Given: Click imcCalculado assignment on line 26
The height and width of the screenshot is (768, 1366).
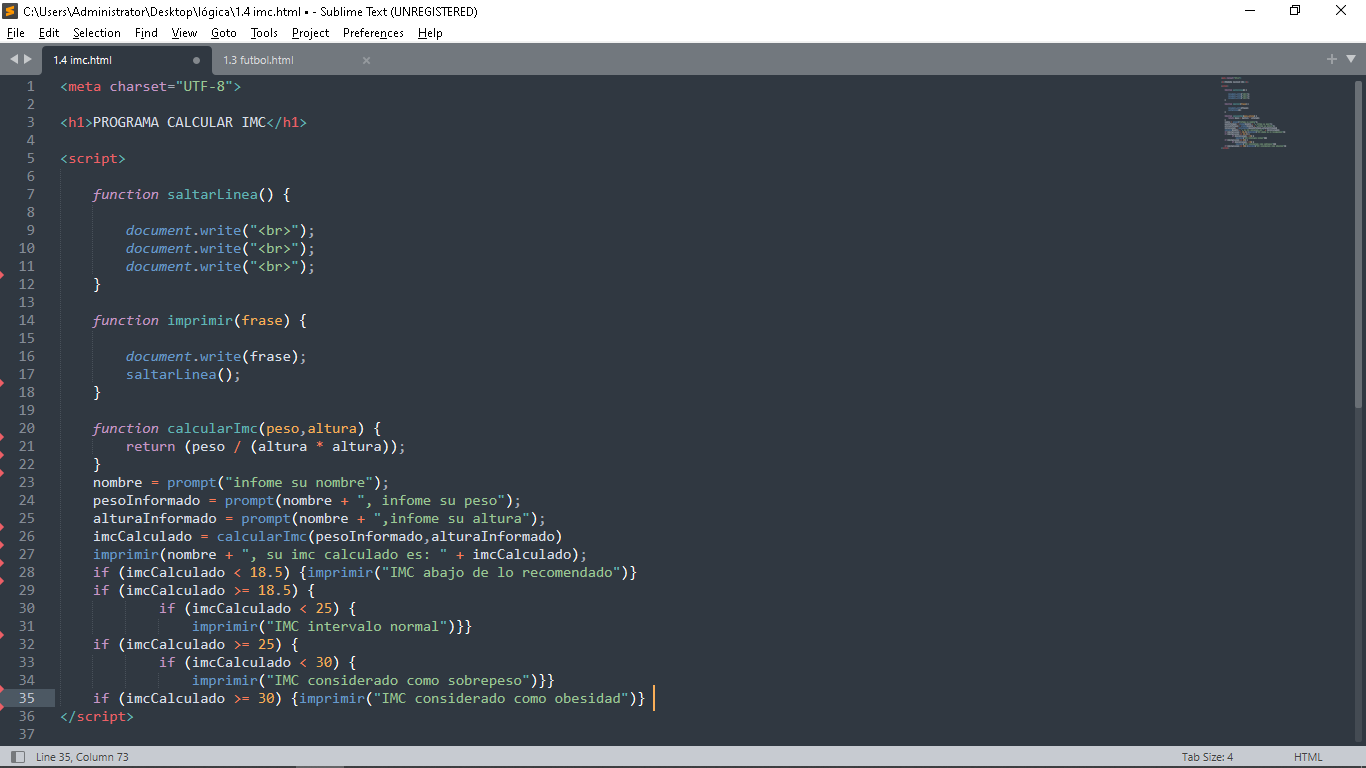Looking at the screenshot, I should pos(328,536).
